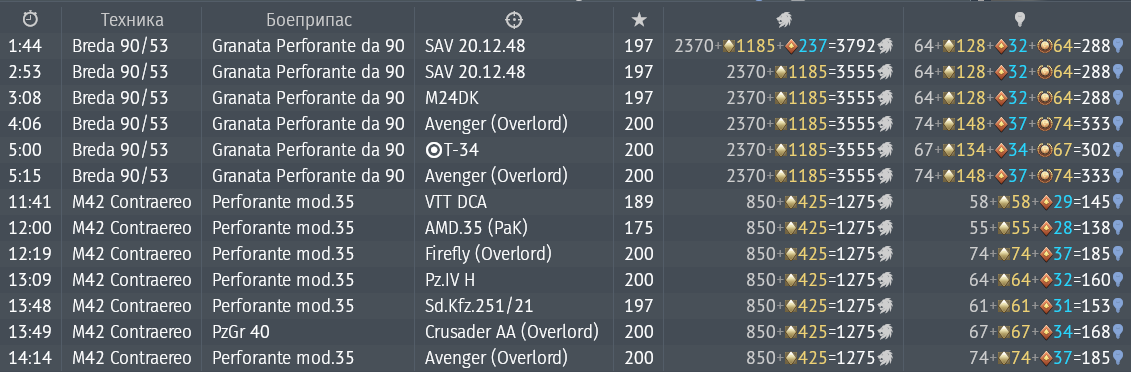The image size is (1131, 372).
Task: Select the M24DK target entry
Action: pos(452,98)
